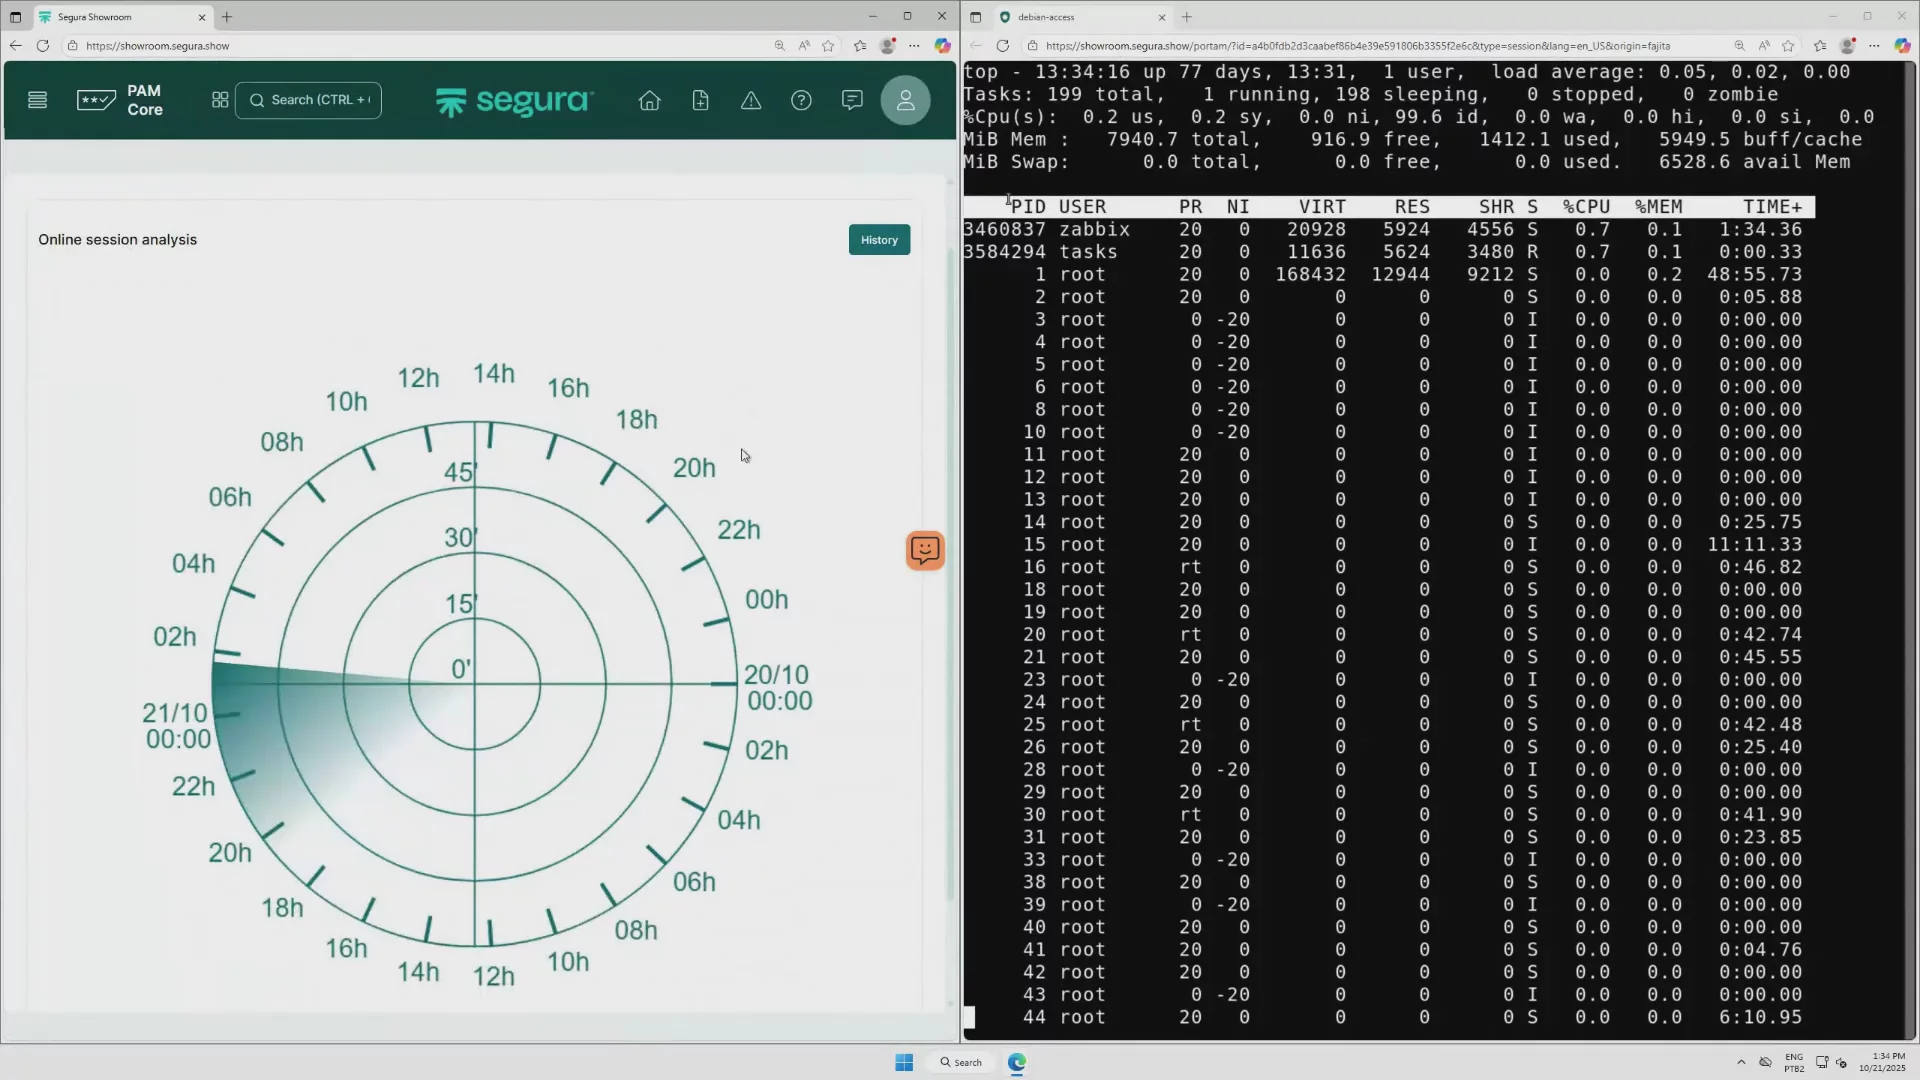The width and height of the screenshot is (1920, 1080).
Task: Click the History button
Action: click(879, 240)
